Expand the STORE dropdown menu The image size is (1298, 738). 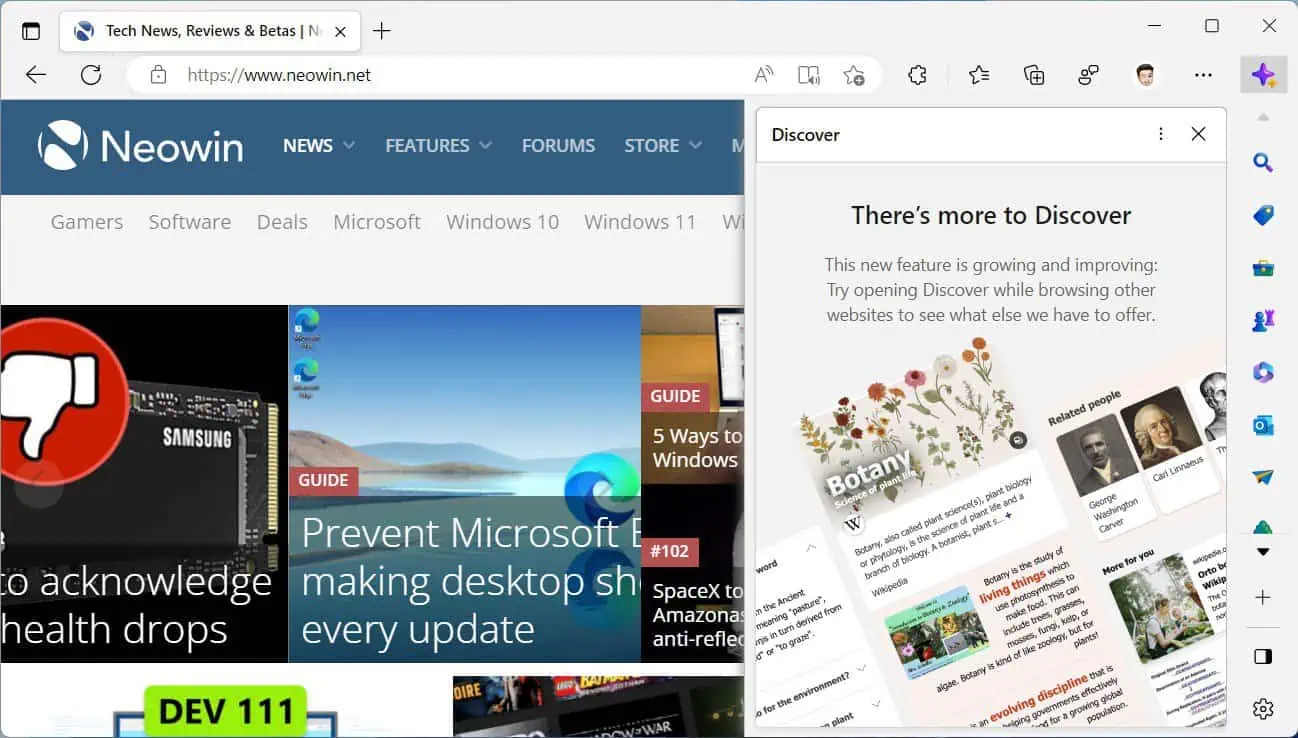(663, 146)
